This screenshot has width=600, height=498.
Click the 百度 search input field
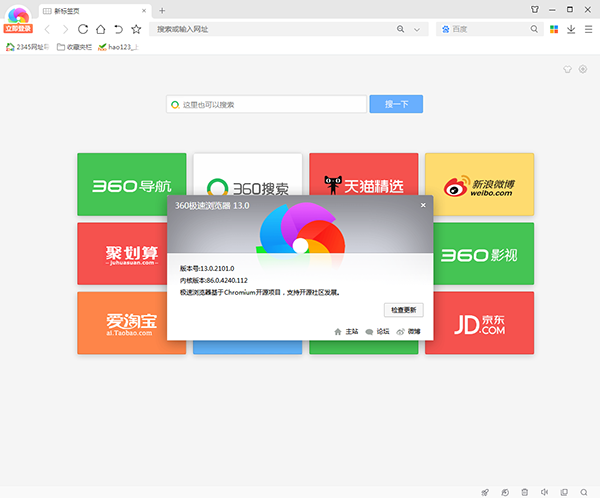pyautogui.click(x=489, y=29)
